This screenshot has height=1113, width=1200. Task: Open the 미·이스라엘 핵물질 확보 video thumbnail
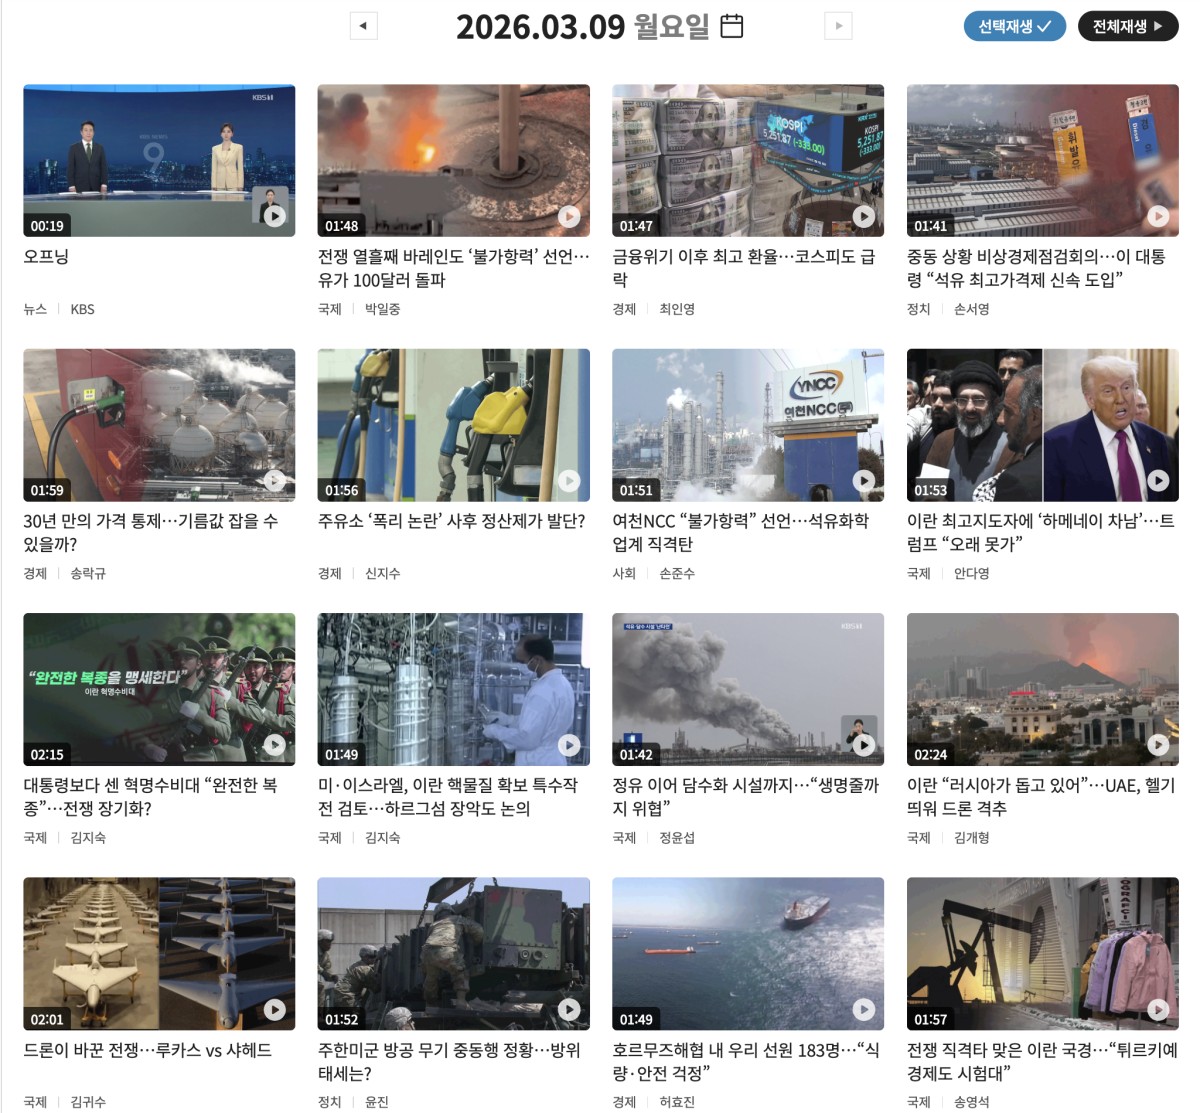click(454, 688)
